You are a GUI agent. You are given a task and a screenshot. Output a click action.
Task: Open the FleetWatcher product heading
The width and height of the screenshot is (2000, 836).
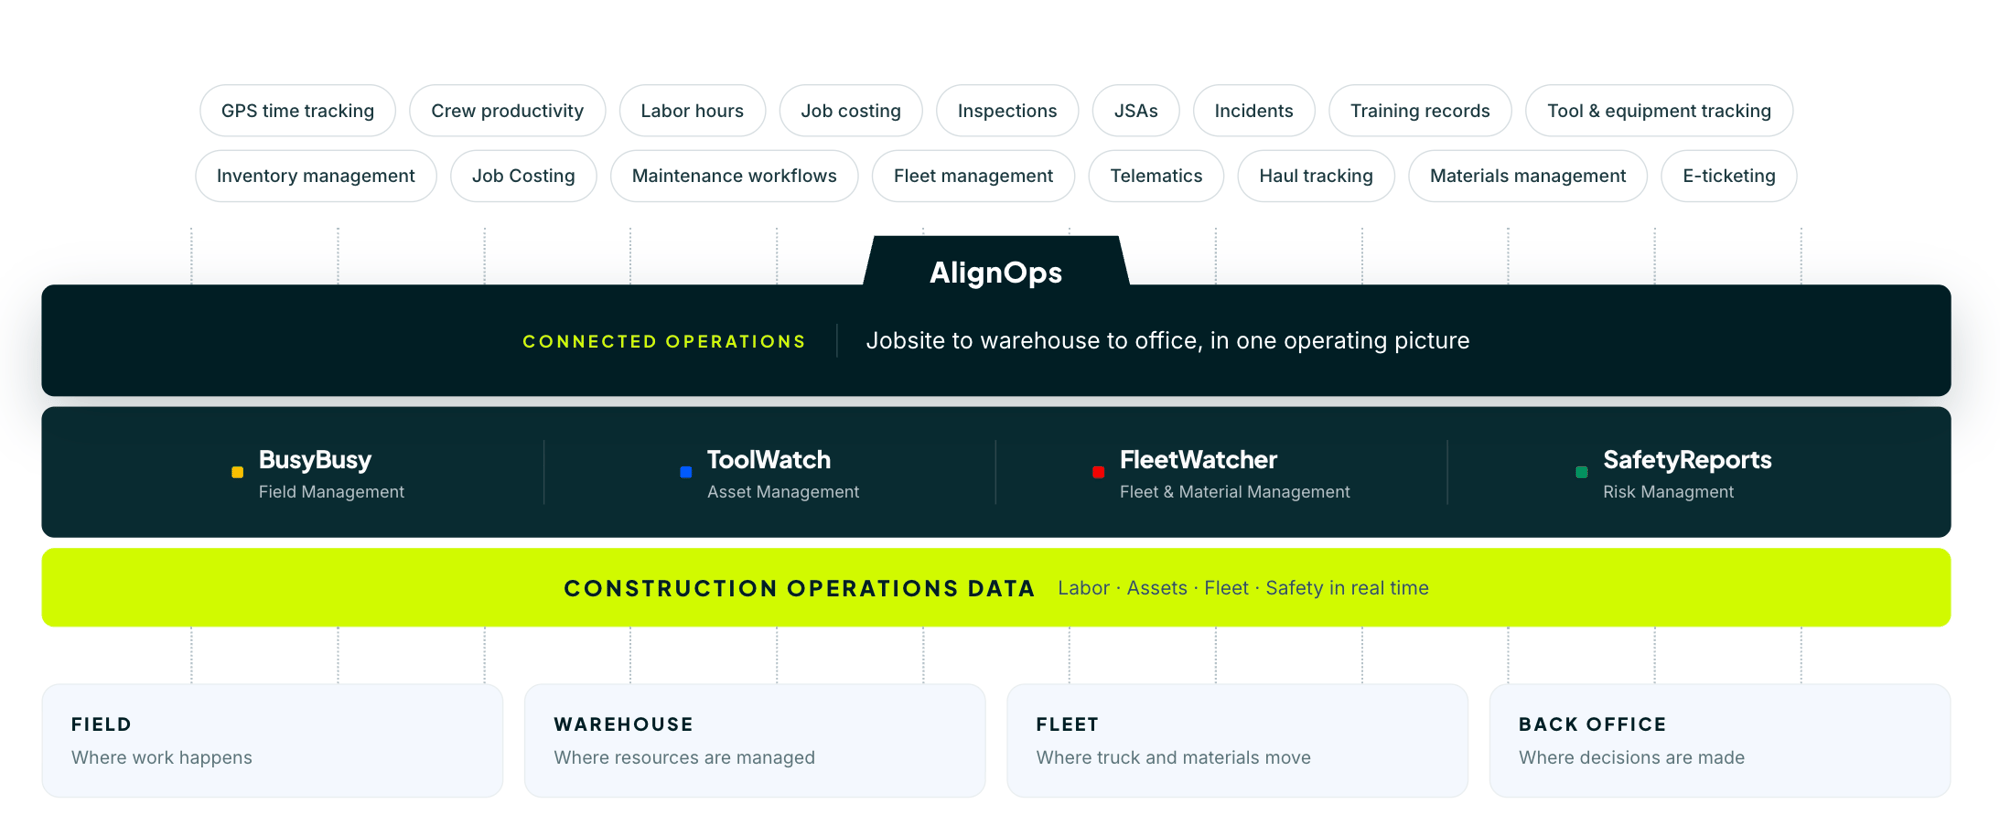click(x=1198, y=460)
